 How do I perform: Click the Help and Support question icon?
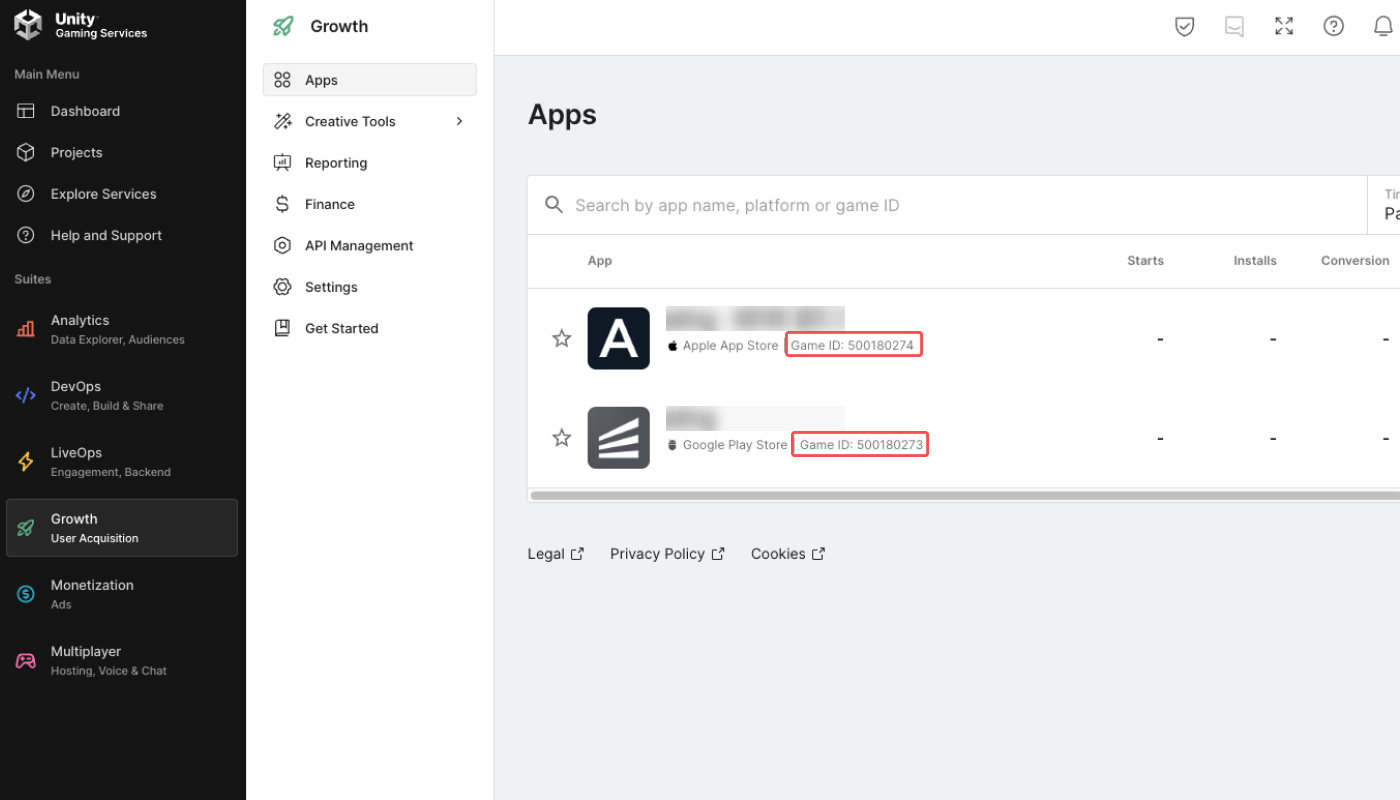(26, 236)
